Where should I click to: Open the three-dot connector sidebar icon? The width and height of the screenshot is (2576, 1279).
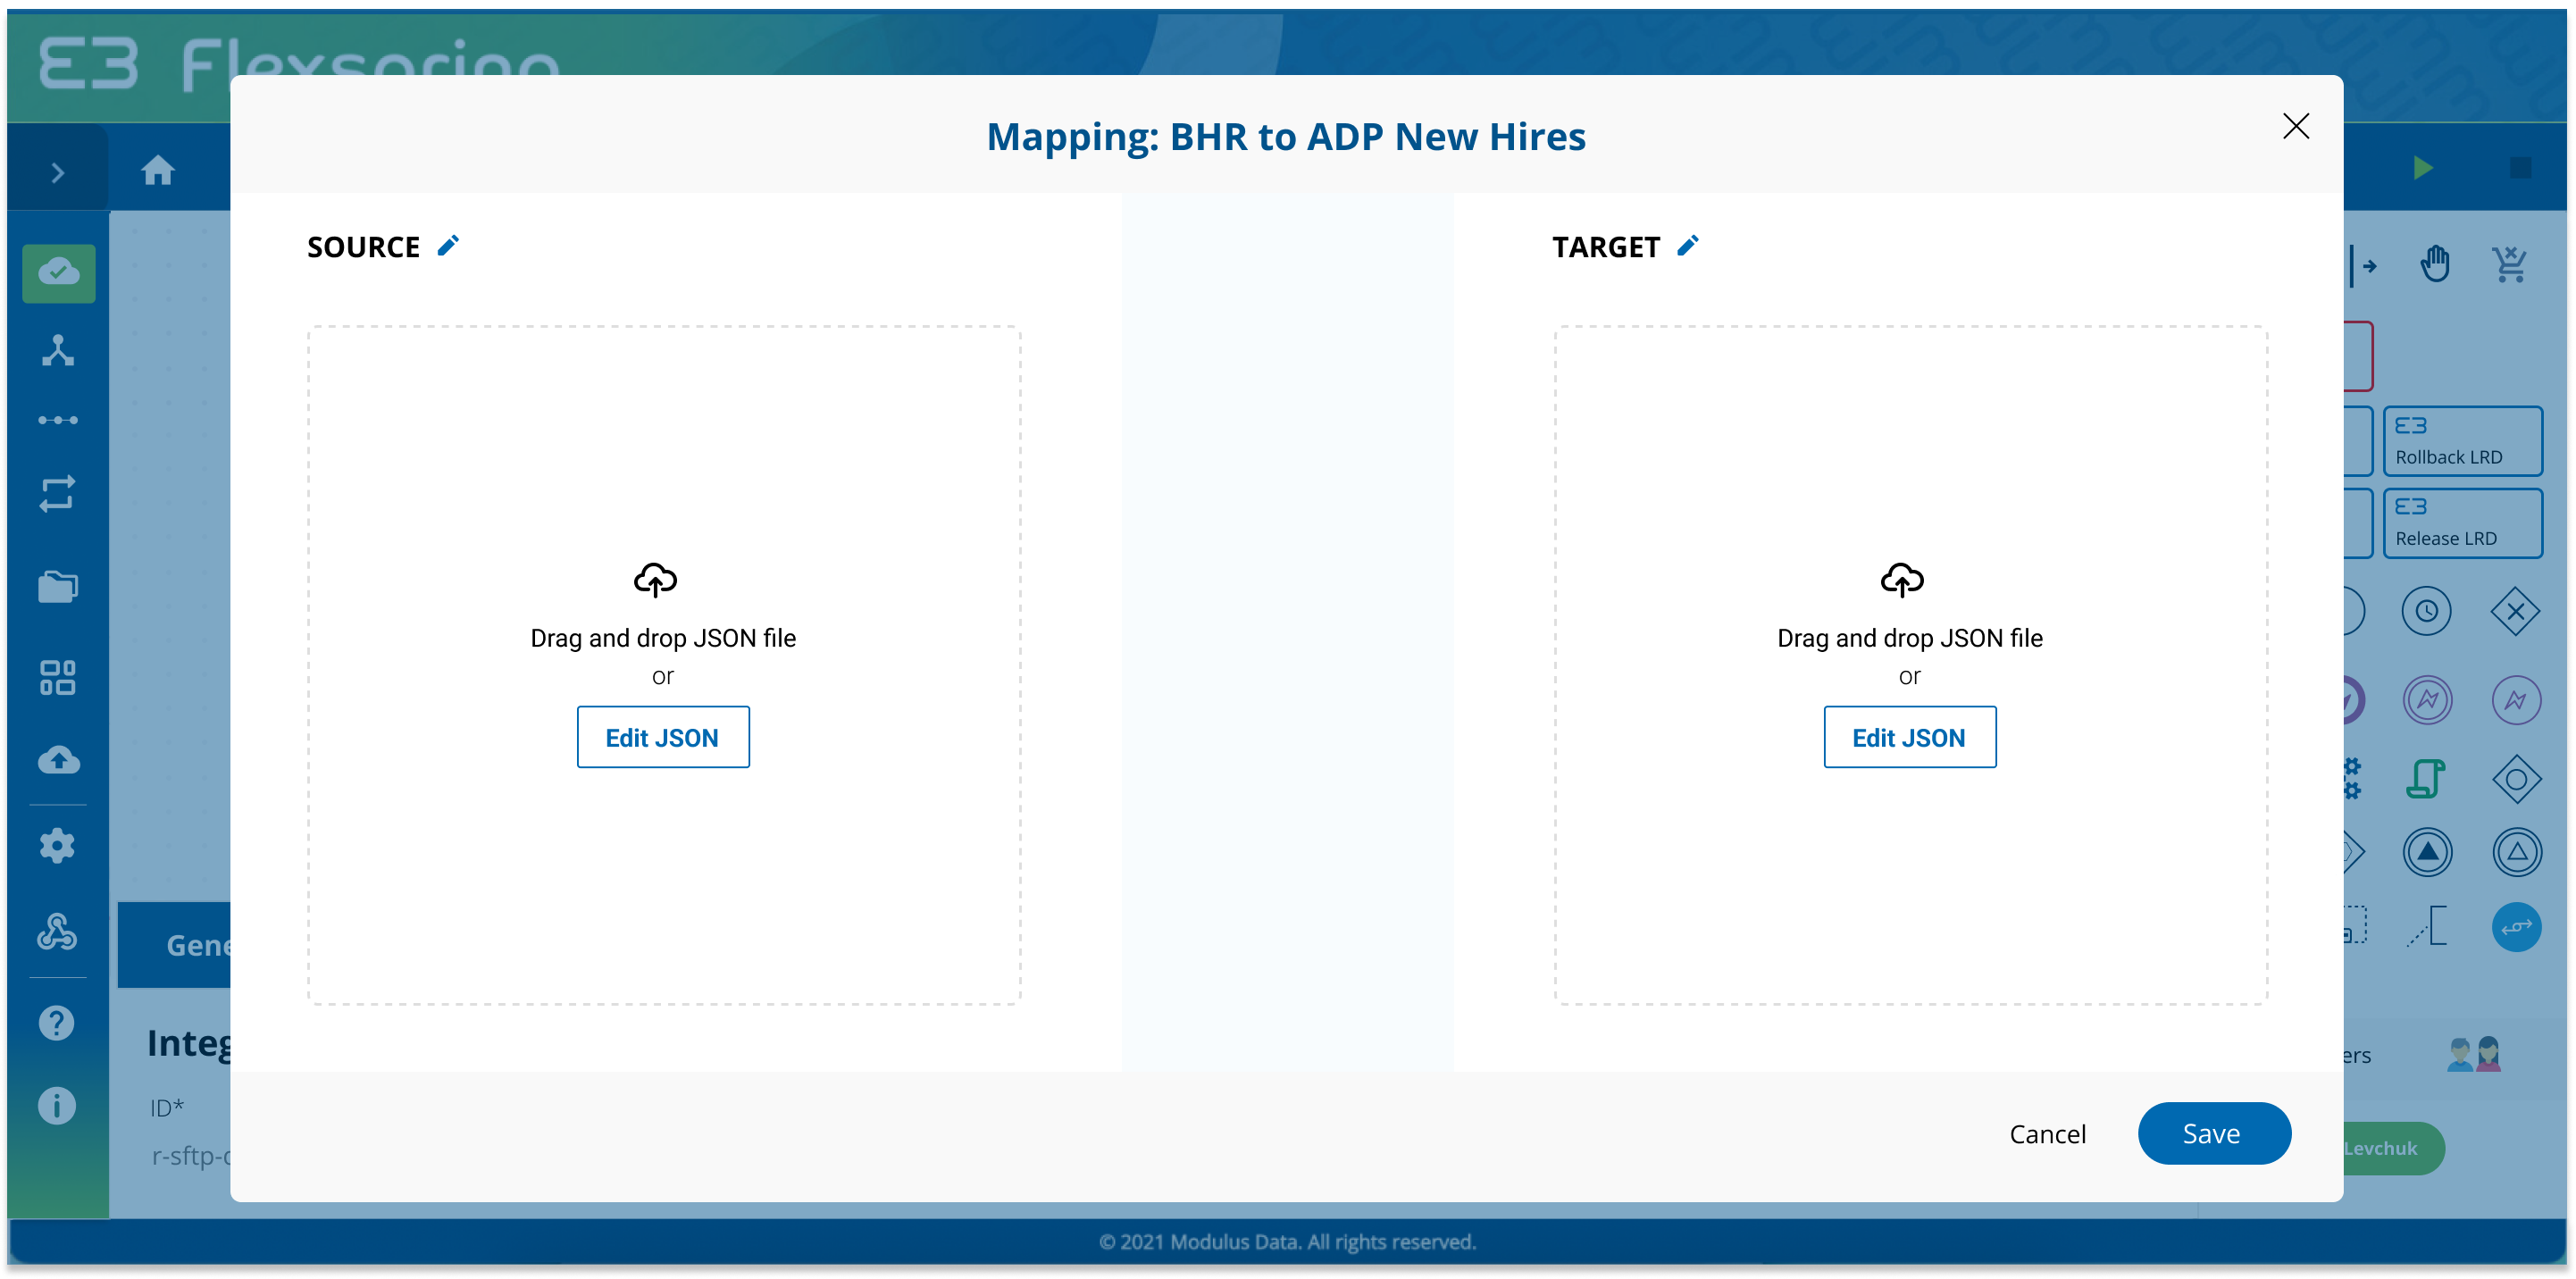[58, 420]
